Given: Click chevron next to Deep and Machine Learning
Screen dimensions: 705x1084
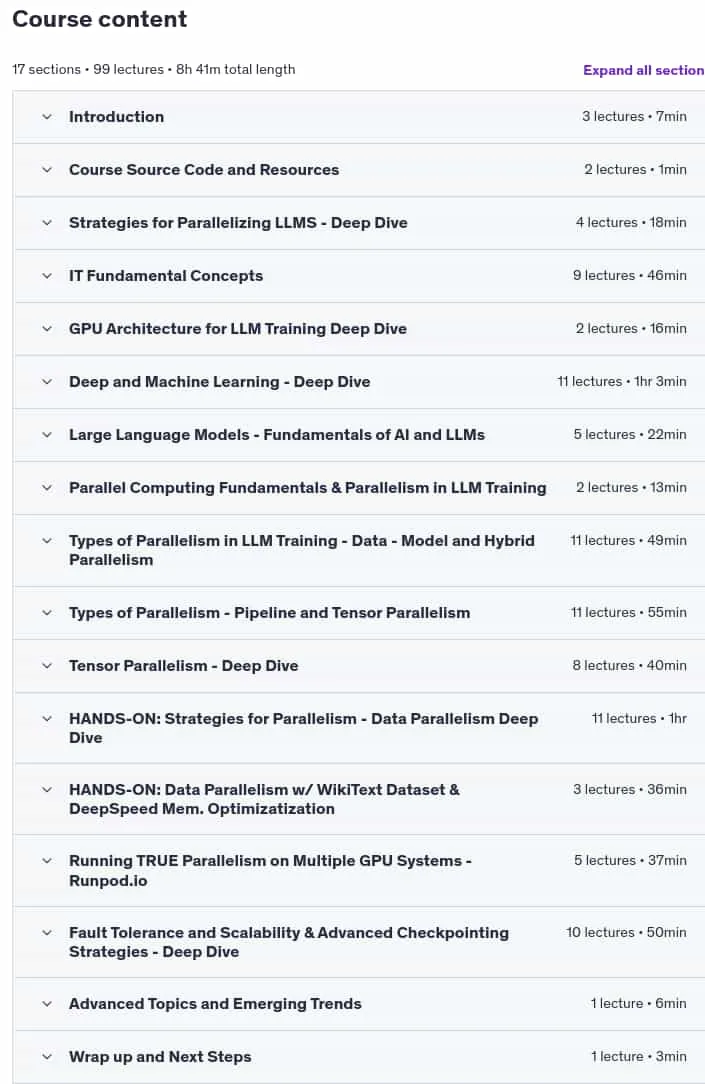Looking at the screenshot, I should tap(47, 382).
